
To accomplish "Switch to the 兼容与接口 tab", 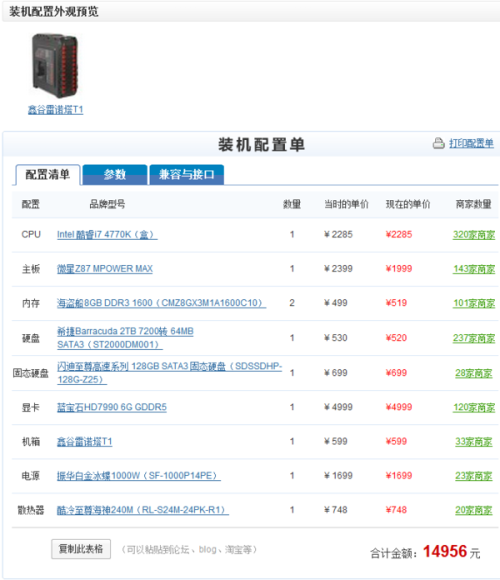I will point(187,175).
